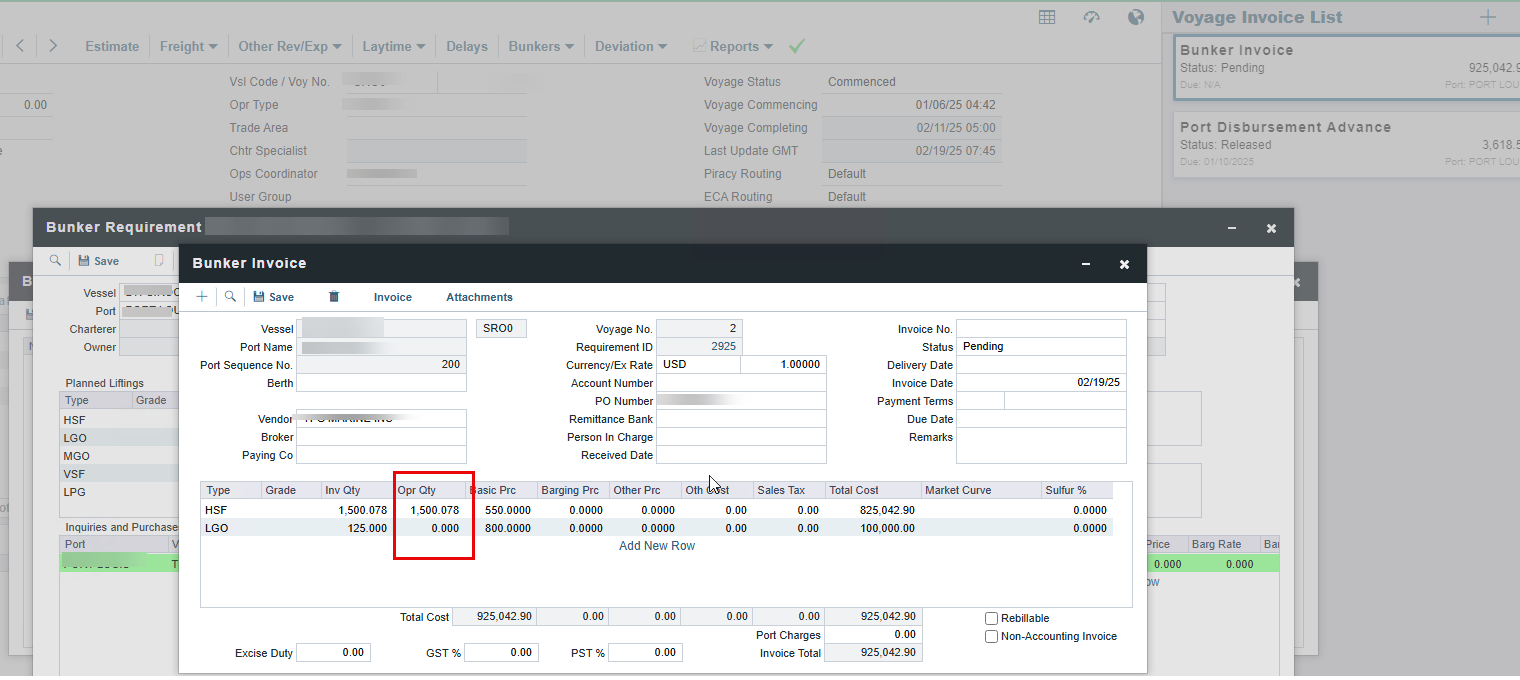This screenshot has width=1520, height=680.
Task: Open search via the magnifier icon
Action: point(230,296)
